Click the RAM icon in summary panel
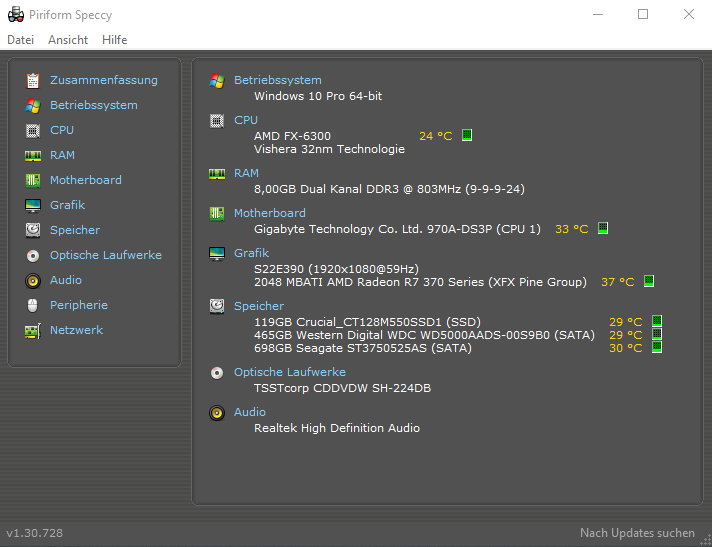The height and width of the screenshot is (547, 712). pyautogui.click(x=217, y=174)
